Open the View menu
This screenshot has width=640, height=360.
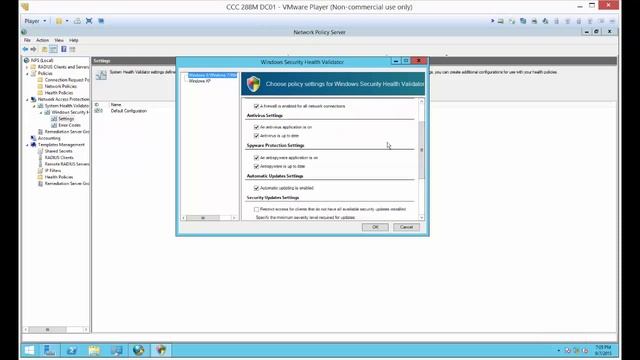click(59, 40)
